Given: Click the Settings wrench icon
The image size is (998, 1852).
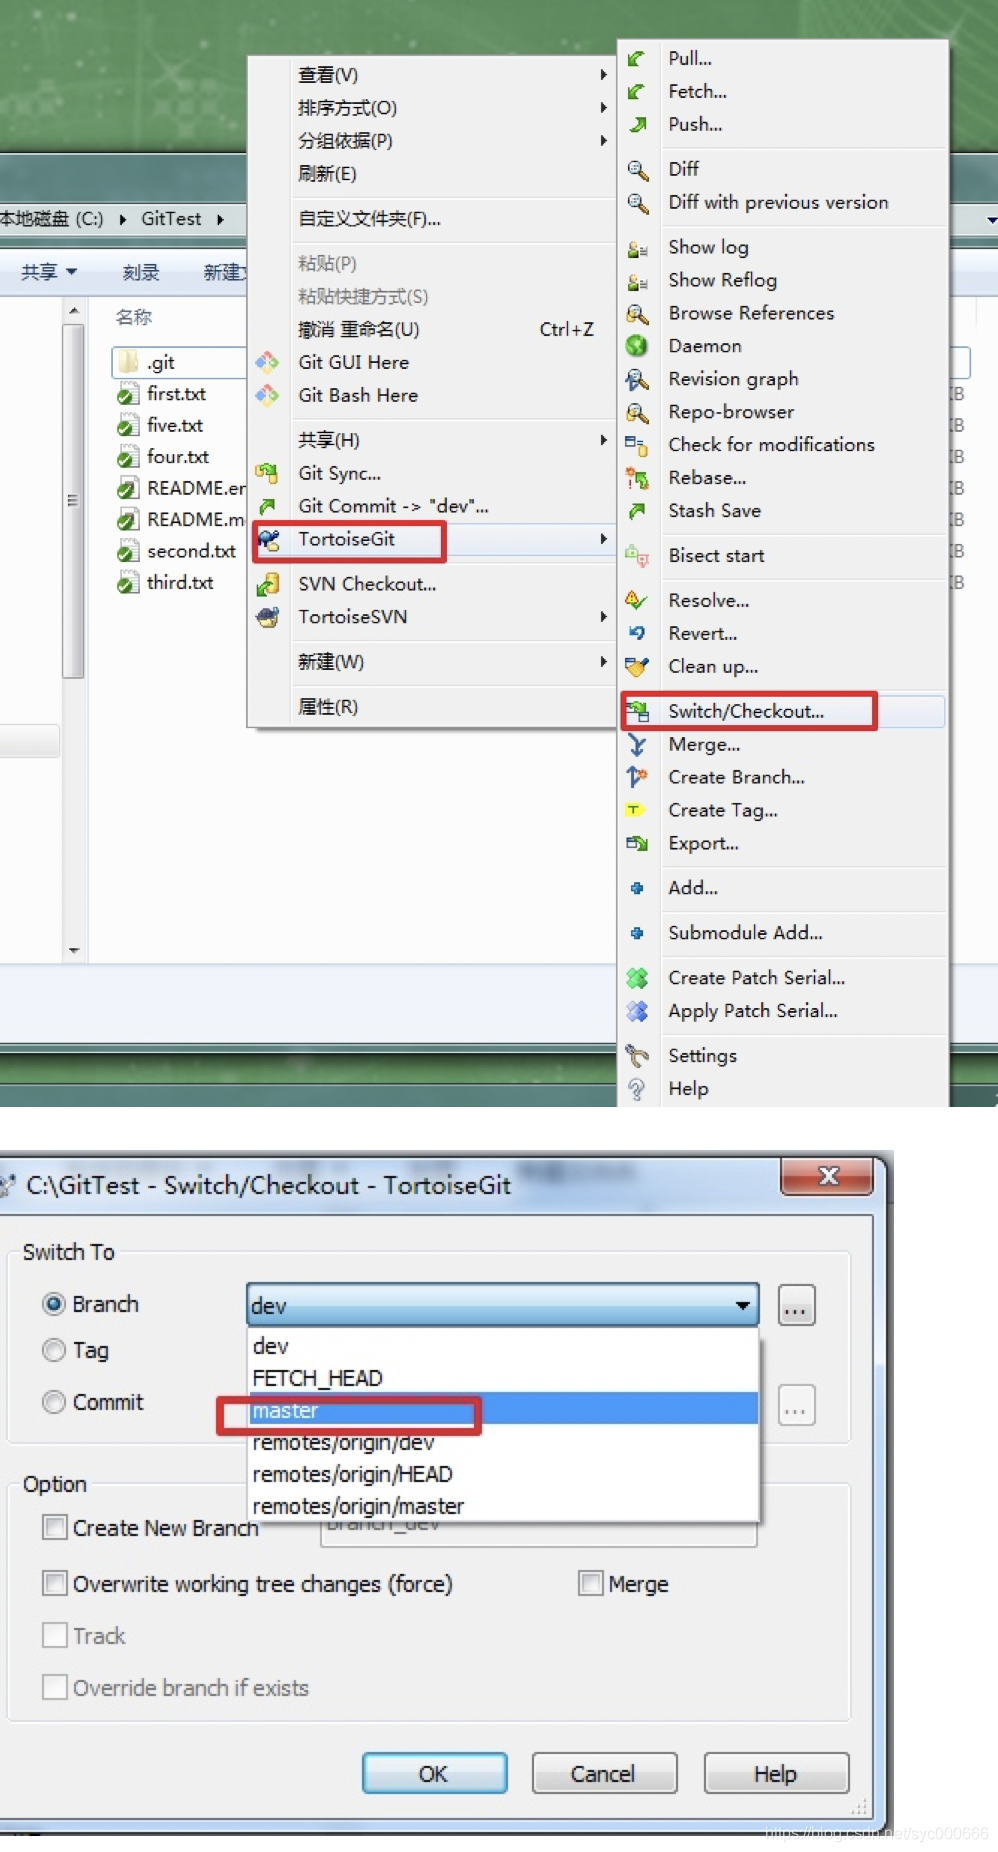Looking at the screenshot, I should (x=637, y=1056).
